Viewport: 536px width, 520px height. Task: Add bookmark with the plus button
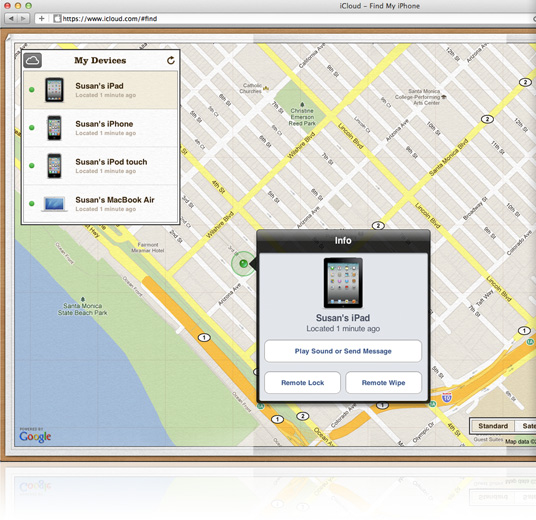42,18
